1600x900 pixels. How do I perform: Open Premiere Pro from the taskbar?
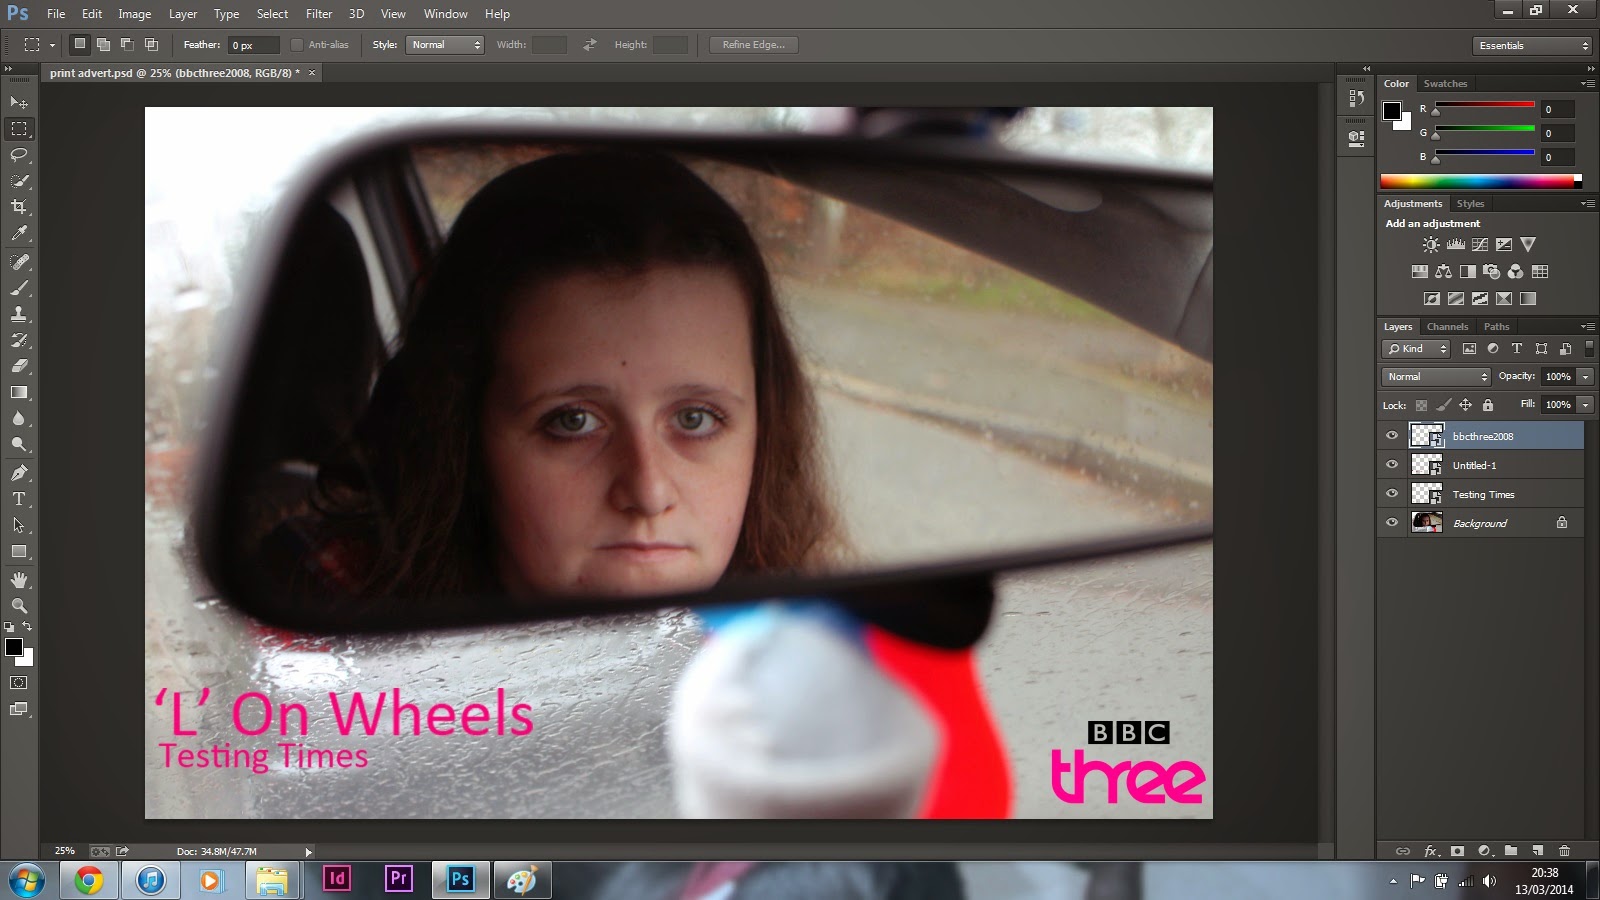pyautogui.click(x=398, y=879)
